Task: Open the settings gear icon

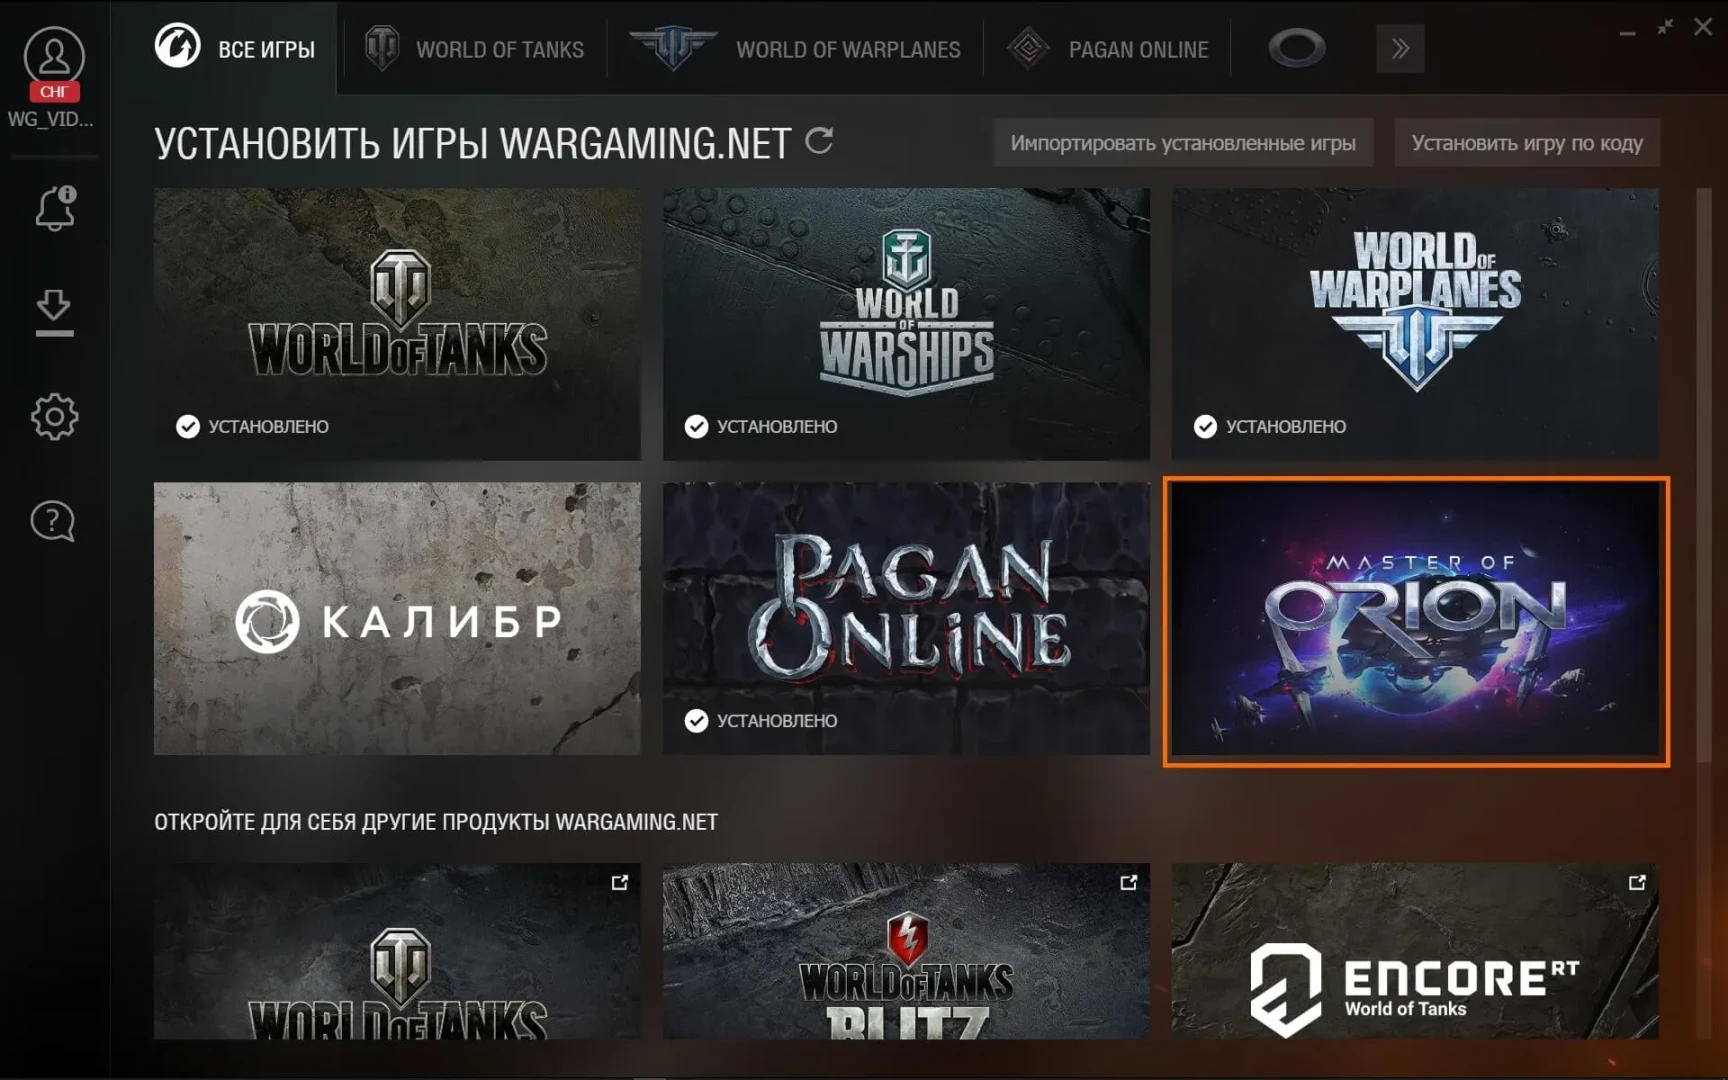Action: pyautogui.click(x=54, y=417)
